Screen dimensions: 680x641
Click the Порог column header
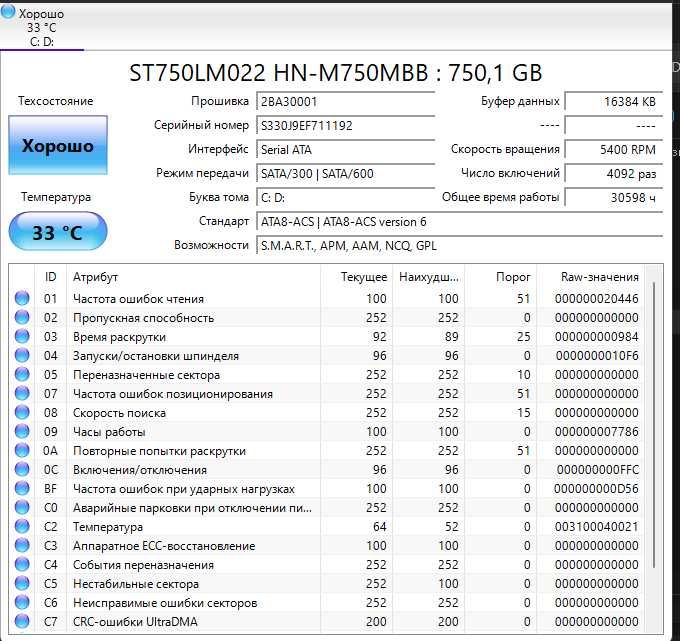coord(500,277)
